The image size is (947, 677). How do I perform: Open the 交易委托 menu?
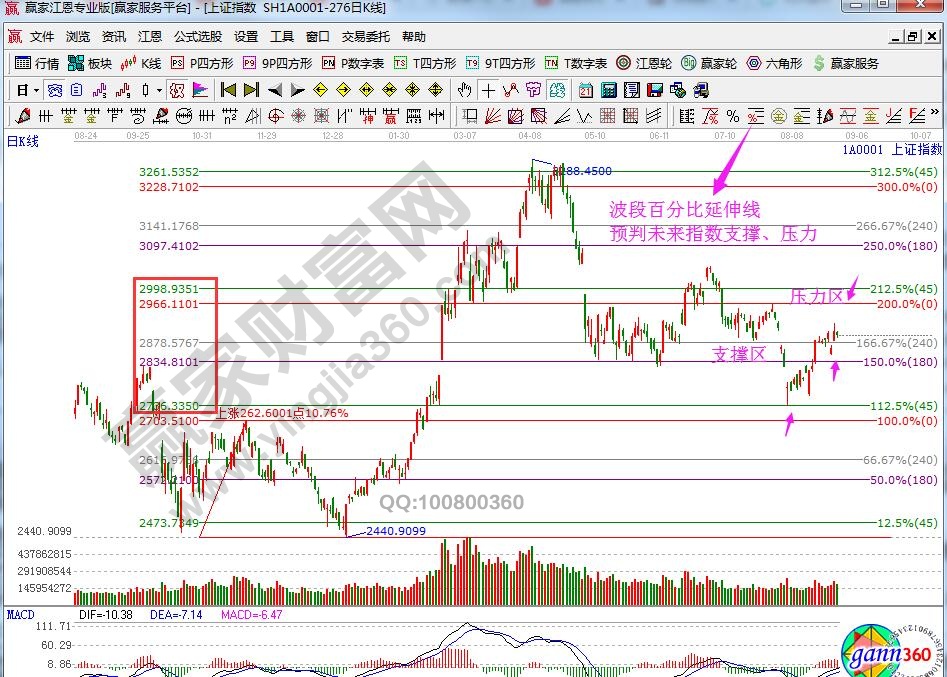click(366, 37)
